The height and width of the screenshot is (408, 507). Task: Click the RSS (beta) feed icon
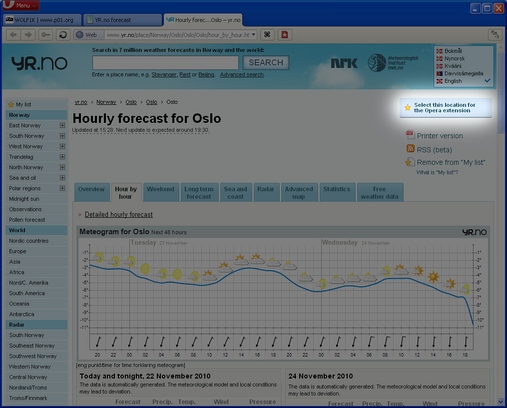pos(410,149)
